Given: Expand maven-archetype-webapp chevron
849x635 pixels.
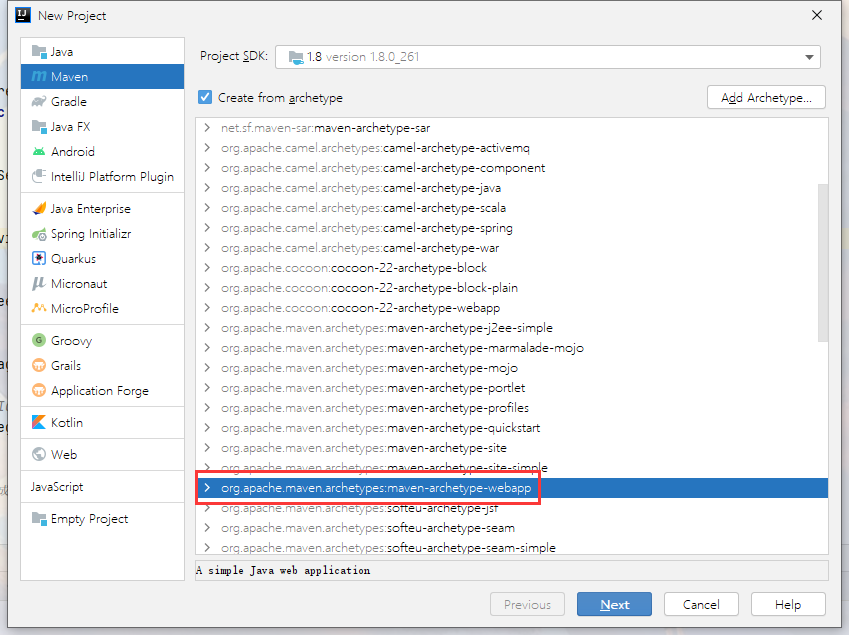Looking at the screenshot, I should (207, 488).
